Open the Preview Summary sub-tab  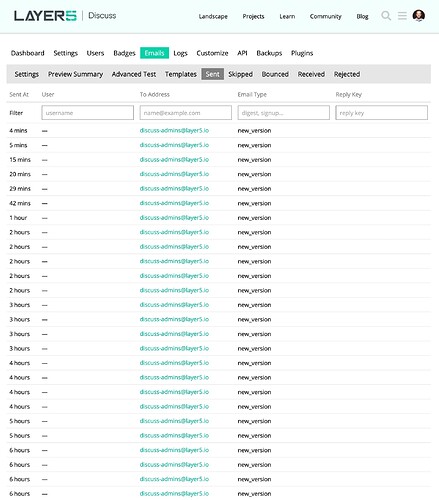tap(75, 74)
